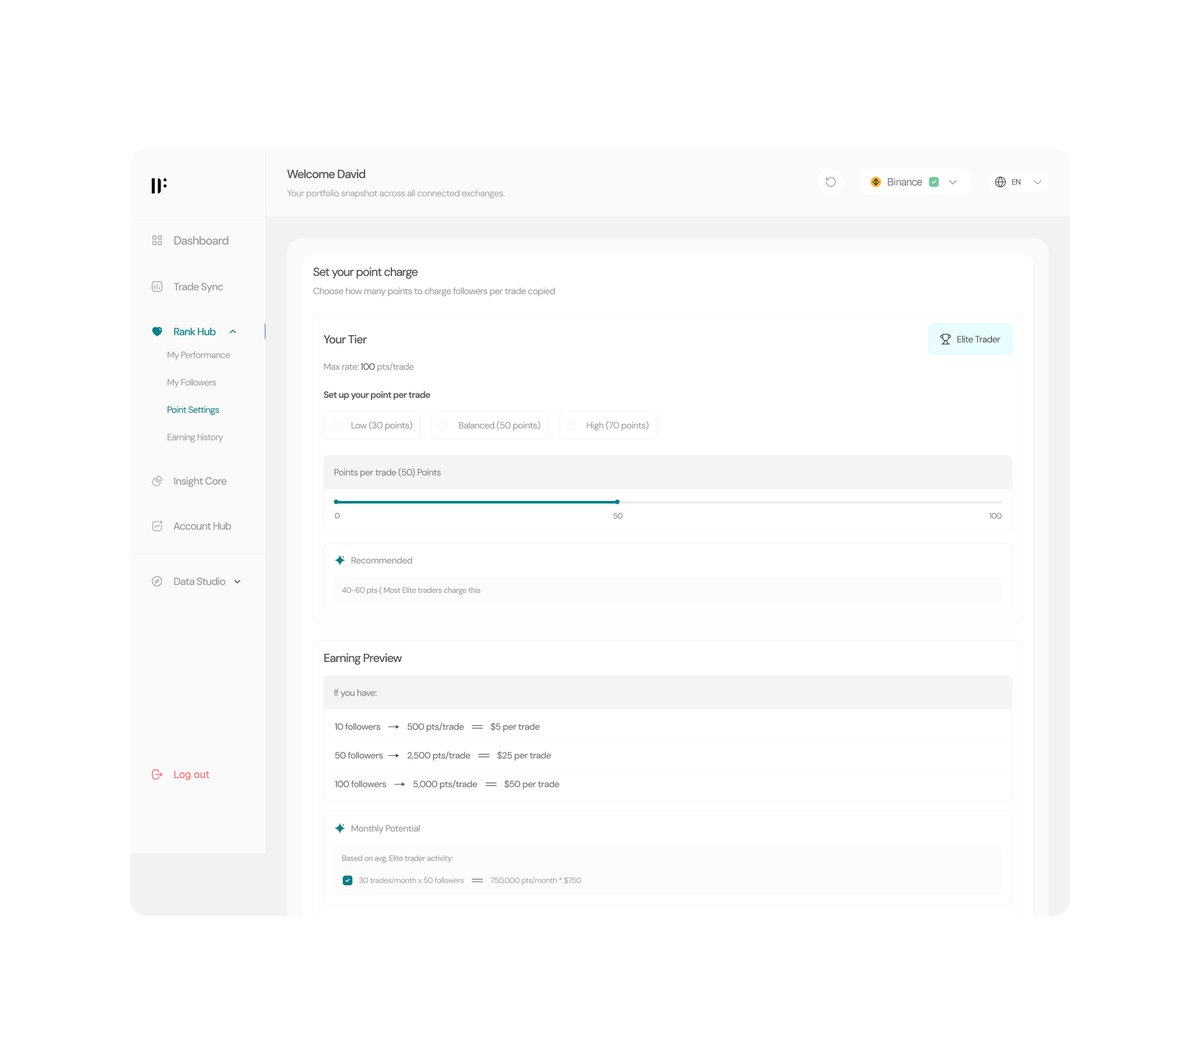Click the Trade Sync chart icon
Image resolution: width=1200 pixels, height=1064 pixels.
156,286
